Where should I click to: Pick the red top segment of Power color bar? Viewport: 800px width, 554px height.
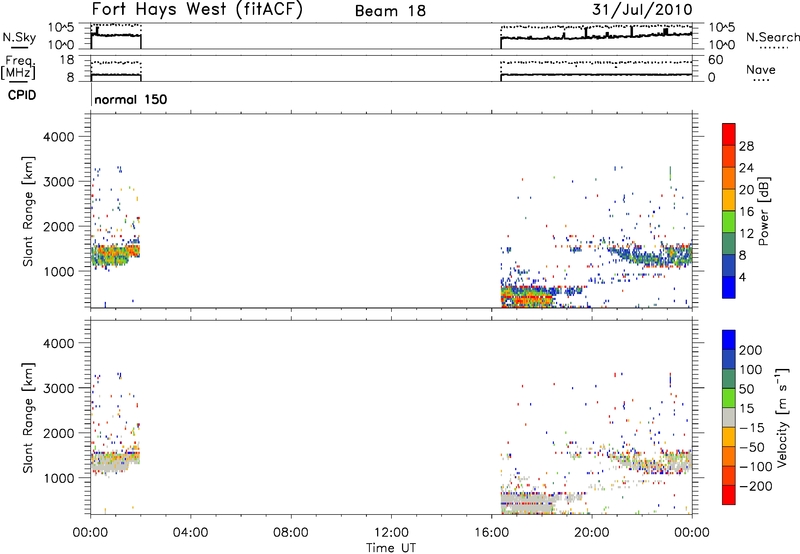[x=729, y=134]
